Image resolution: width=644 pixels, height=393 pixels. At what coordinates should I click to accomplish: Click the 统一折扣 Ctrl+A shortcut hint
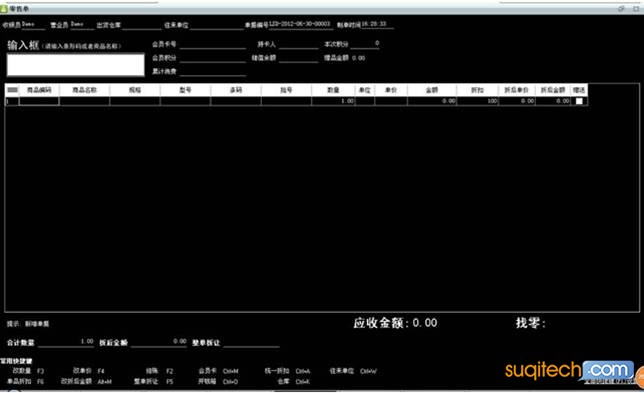[x=288, y=371]
